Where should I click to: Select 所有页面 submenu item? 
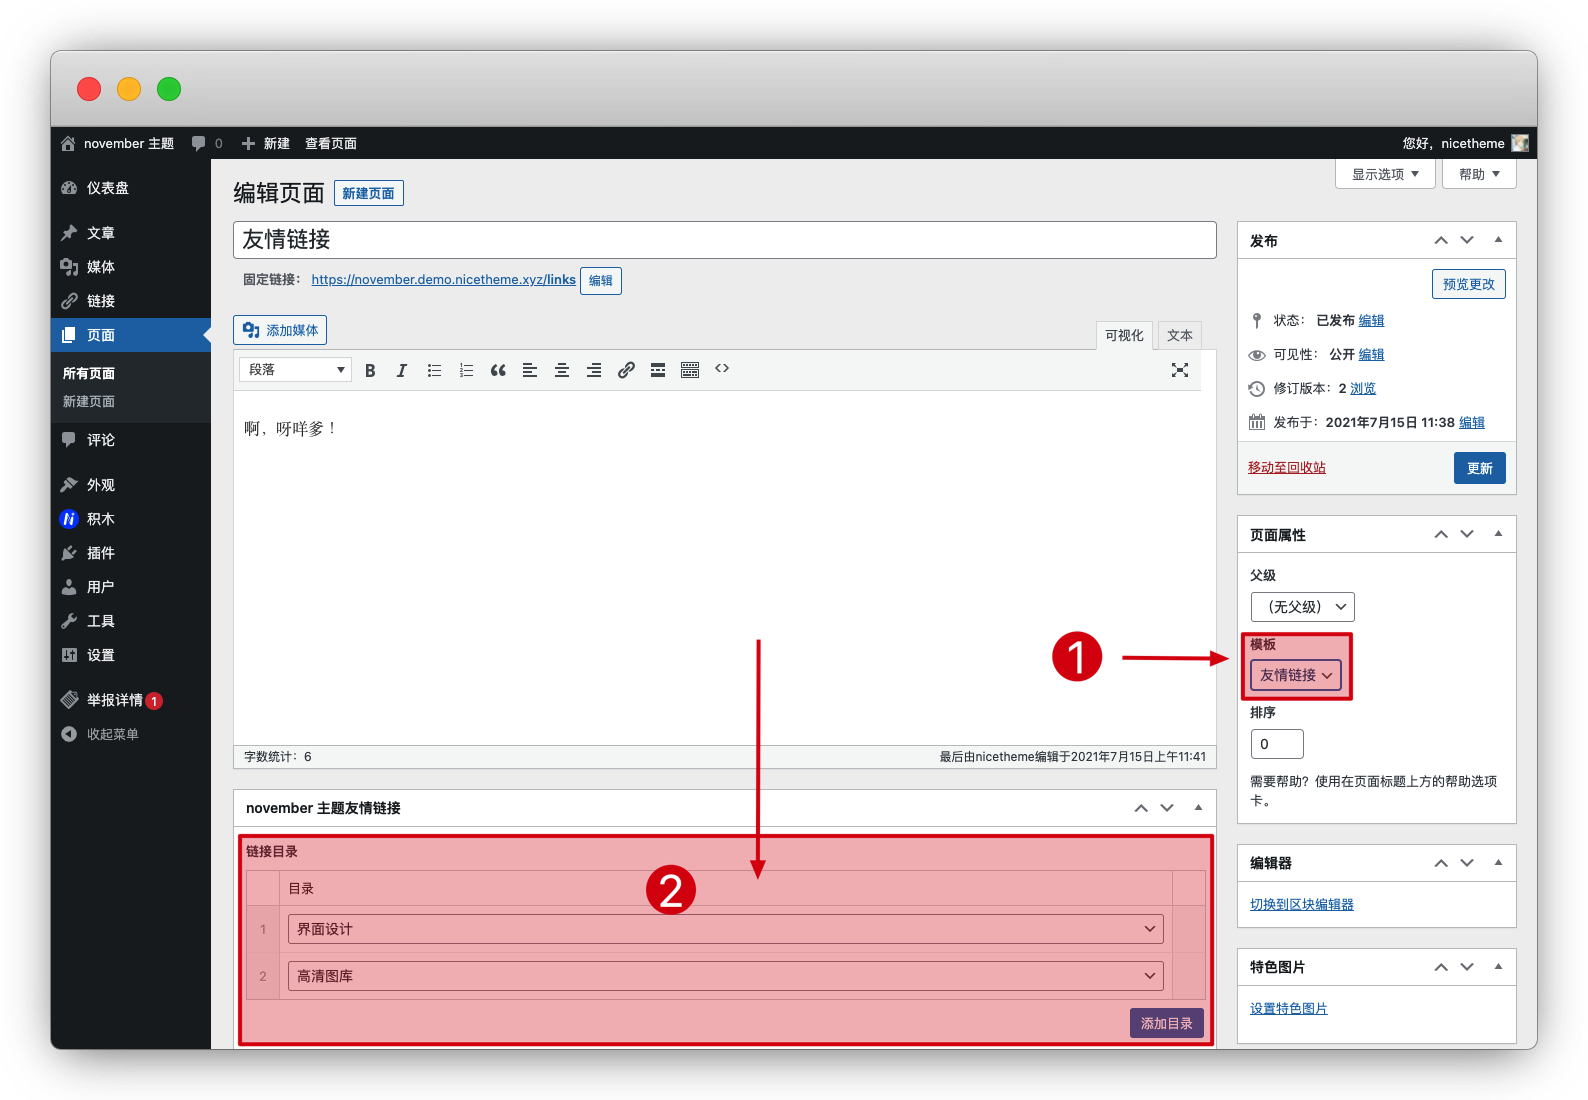89,373
